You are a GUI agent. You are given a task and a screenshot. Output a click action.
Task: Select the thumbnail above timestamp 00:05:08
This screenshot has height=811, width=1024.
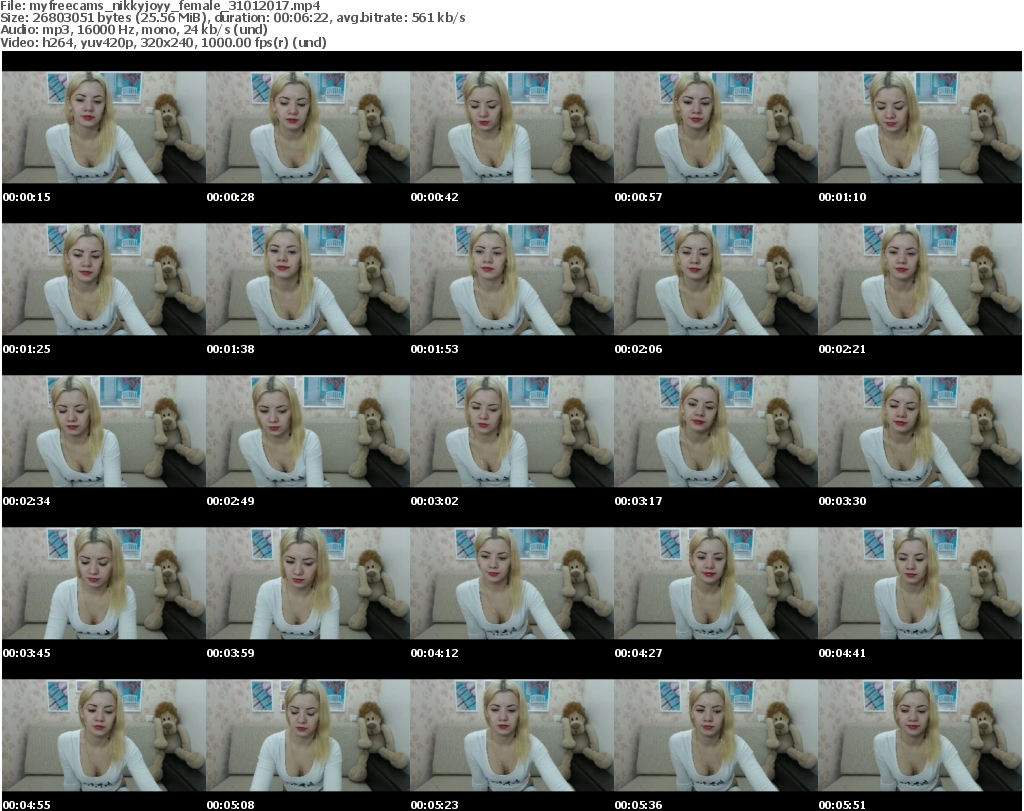[x=308, y=736]
